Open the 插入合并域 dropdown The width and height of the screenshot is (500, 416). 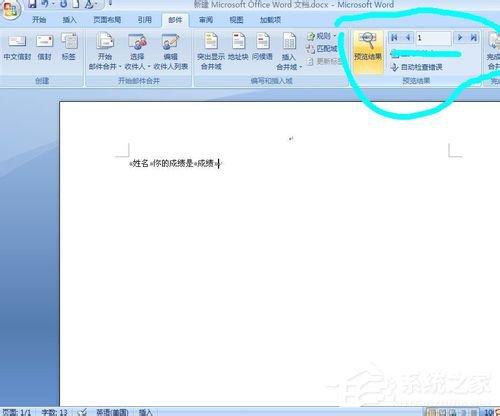tap(289, 52)
